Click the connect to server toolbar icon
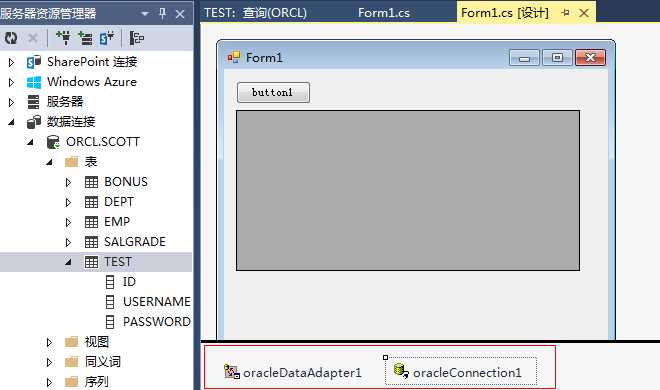The height and width of the screenshot is (390, 660). point(85,38)
